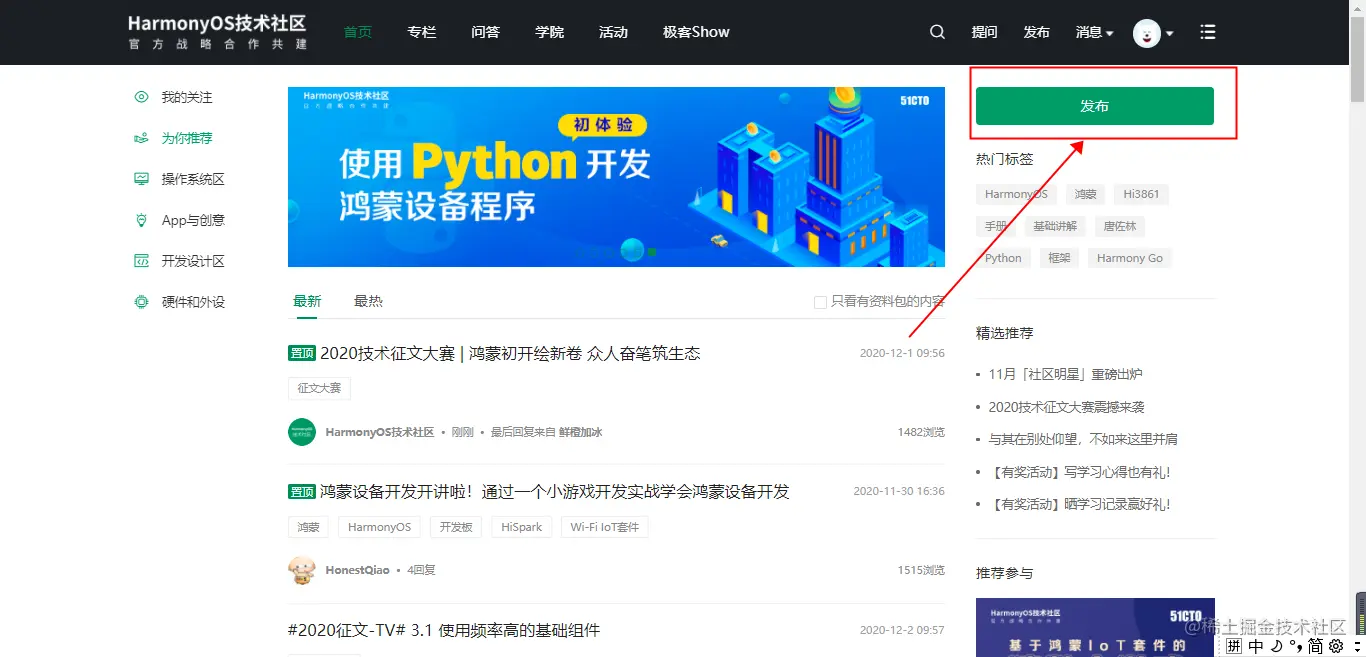The height and width of the screenshot is (657, 1366).
Task: Click HonestQiao author name
Action: [358, 570]
